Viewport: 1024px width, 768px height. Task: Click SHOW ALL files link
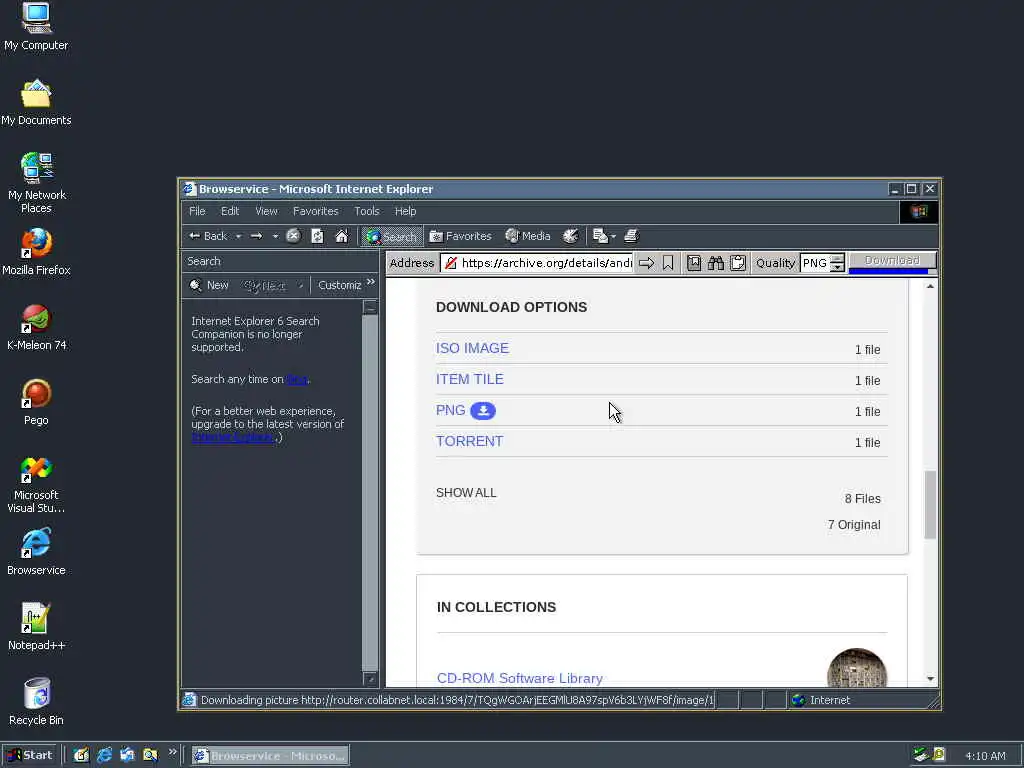coord(466,493)
